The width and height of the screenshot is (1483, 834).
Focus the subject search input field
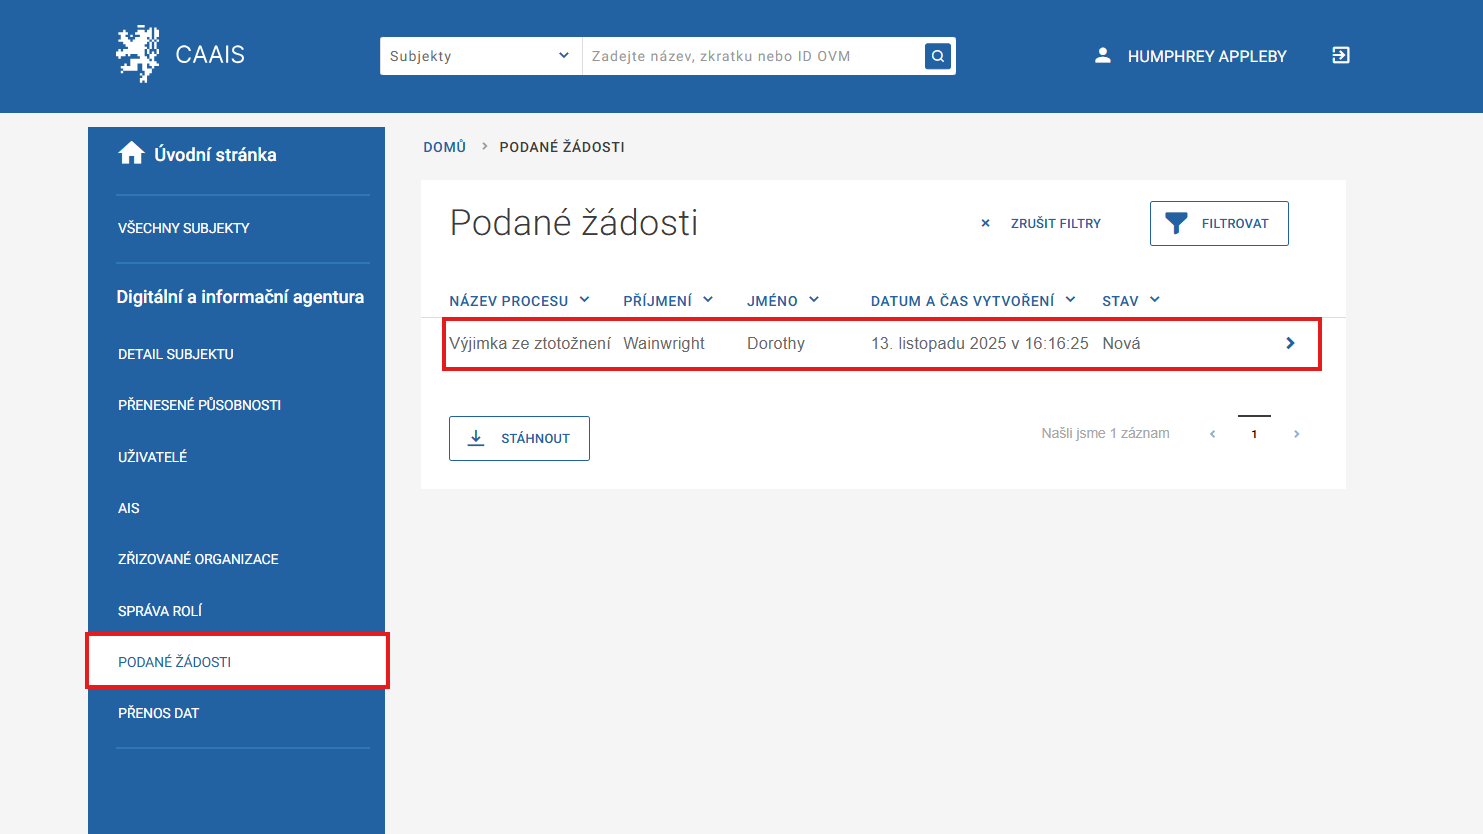(x=752, y=56)
